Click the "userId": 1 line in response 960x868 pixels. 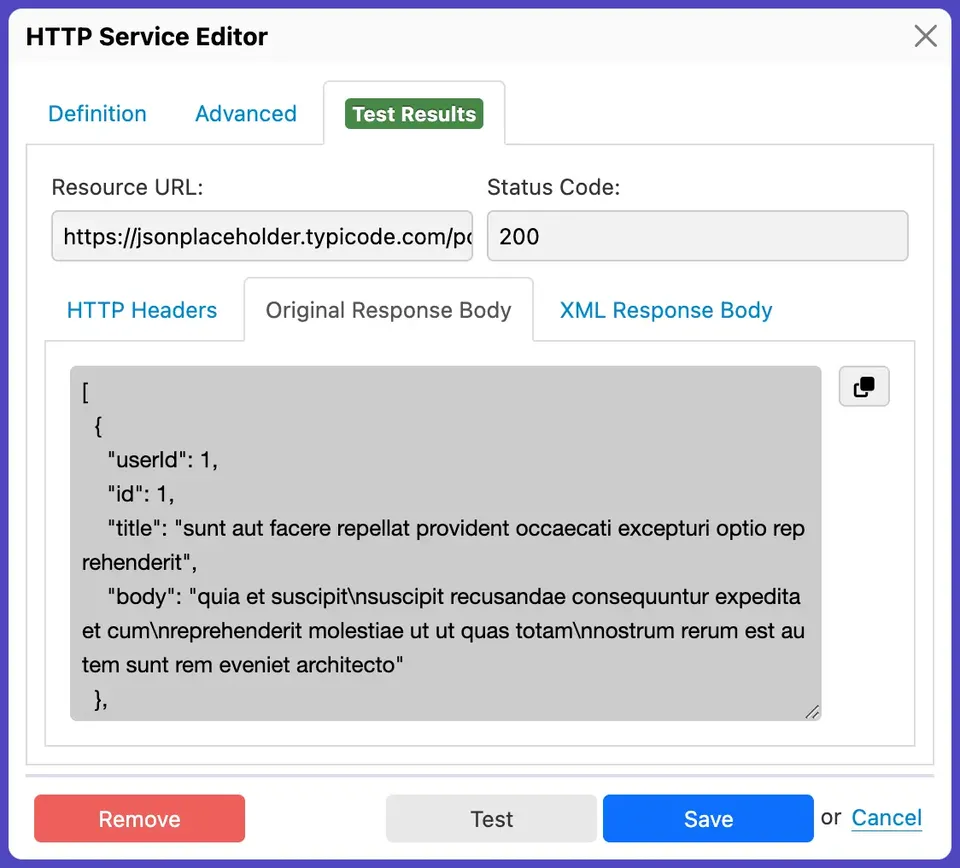162,461
